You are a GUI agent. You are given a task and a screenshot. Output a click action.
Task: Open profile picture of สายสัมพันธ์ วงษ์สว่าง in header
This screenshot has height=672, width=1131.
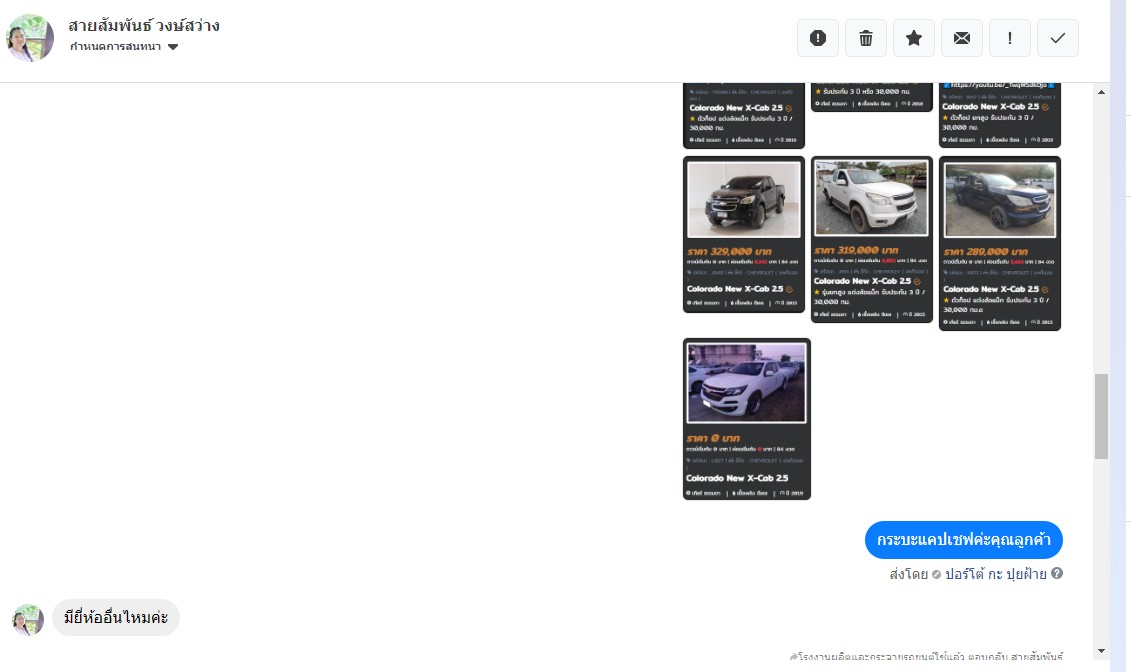[30, 37]
